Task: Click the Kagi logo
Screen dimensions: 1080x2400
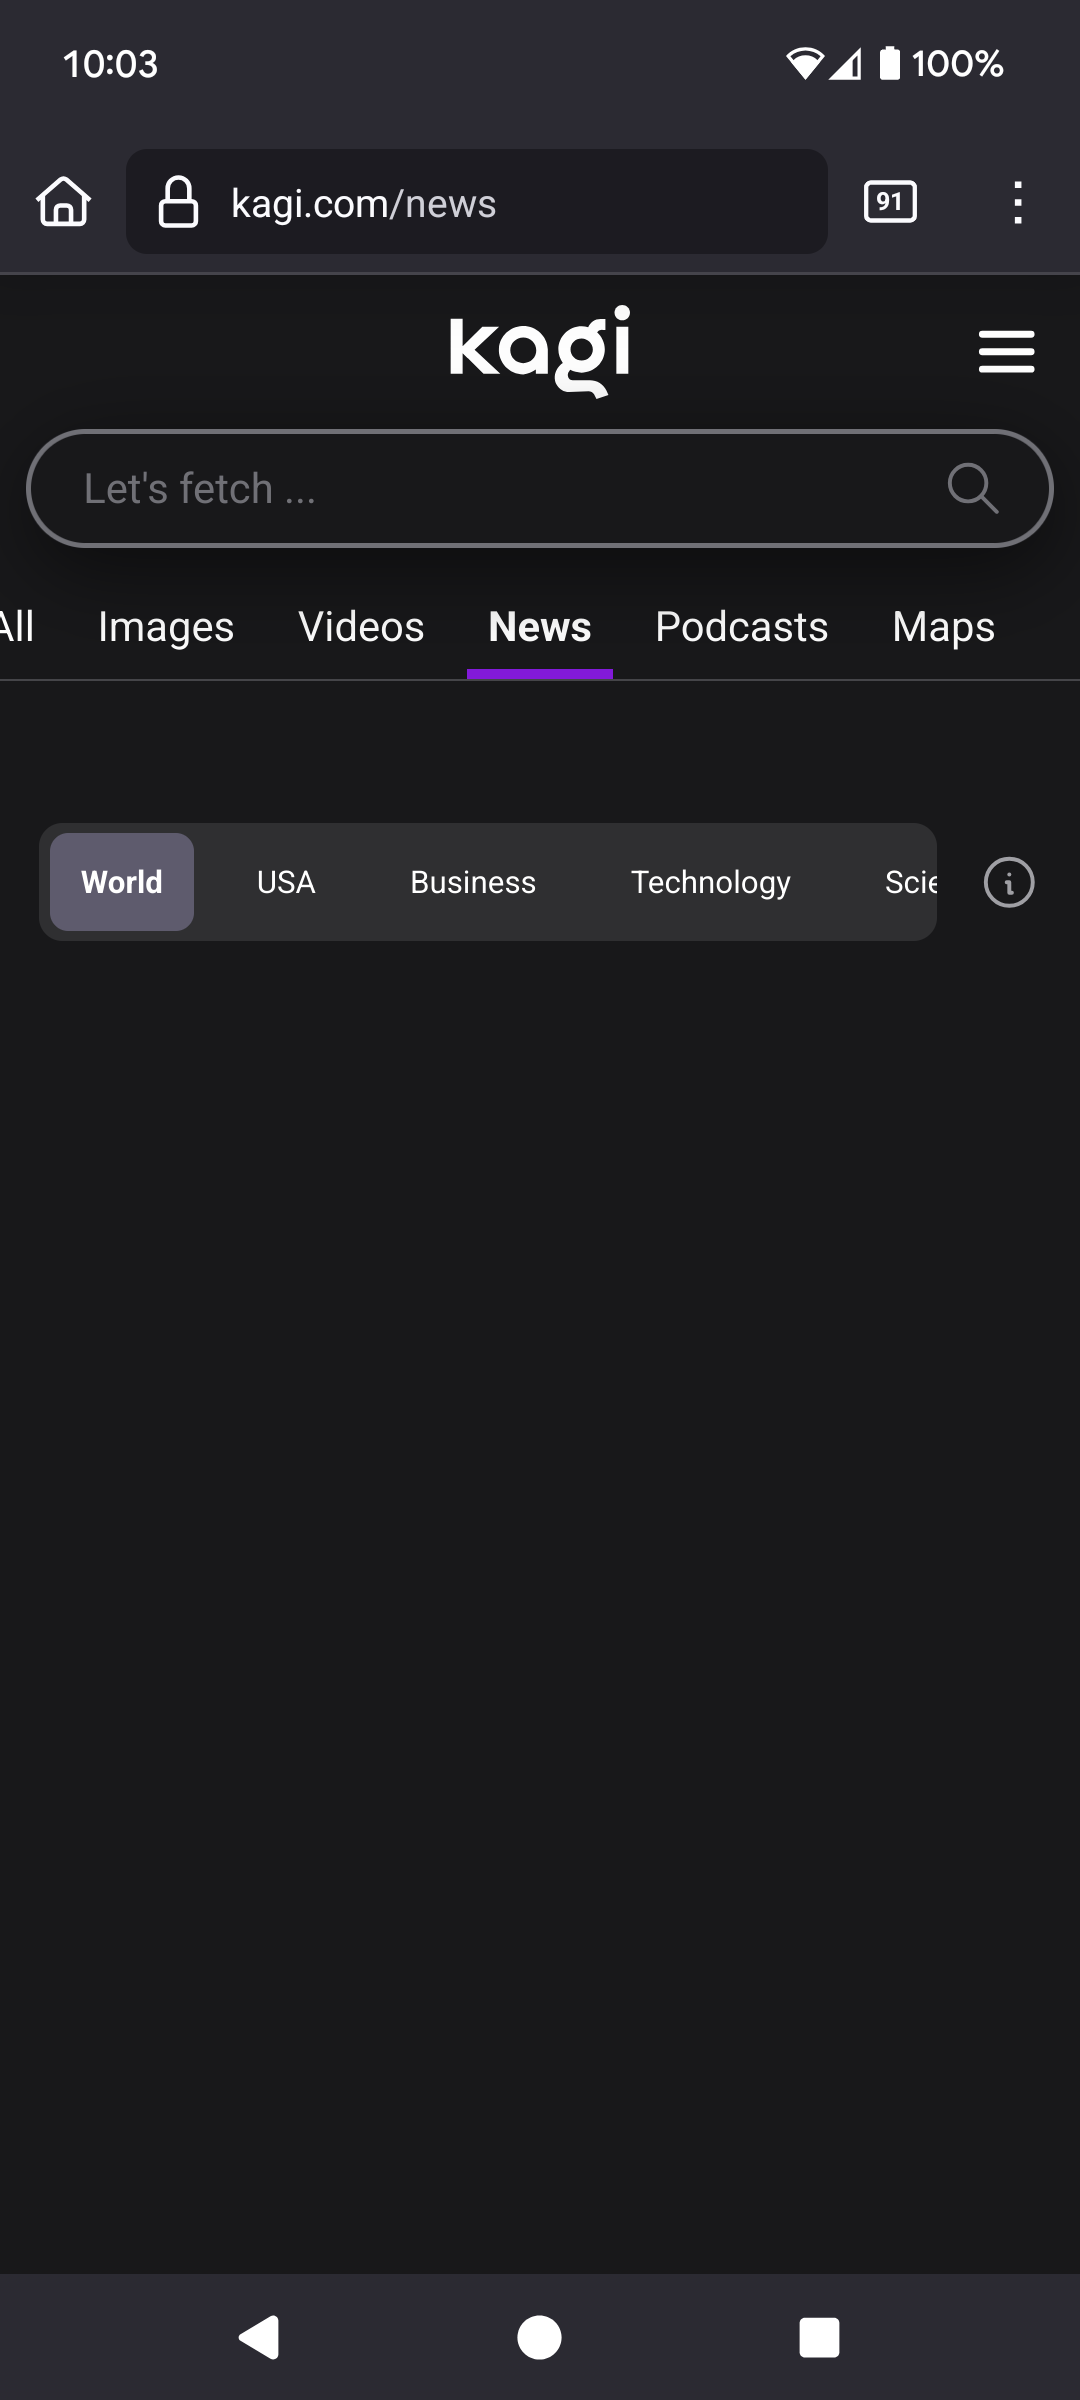Action: coord(540,350)
